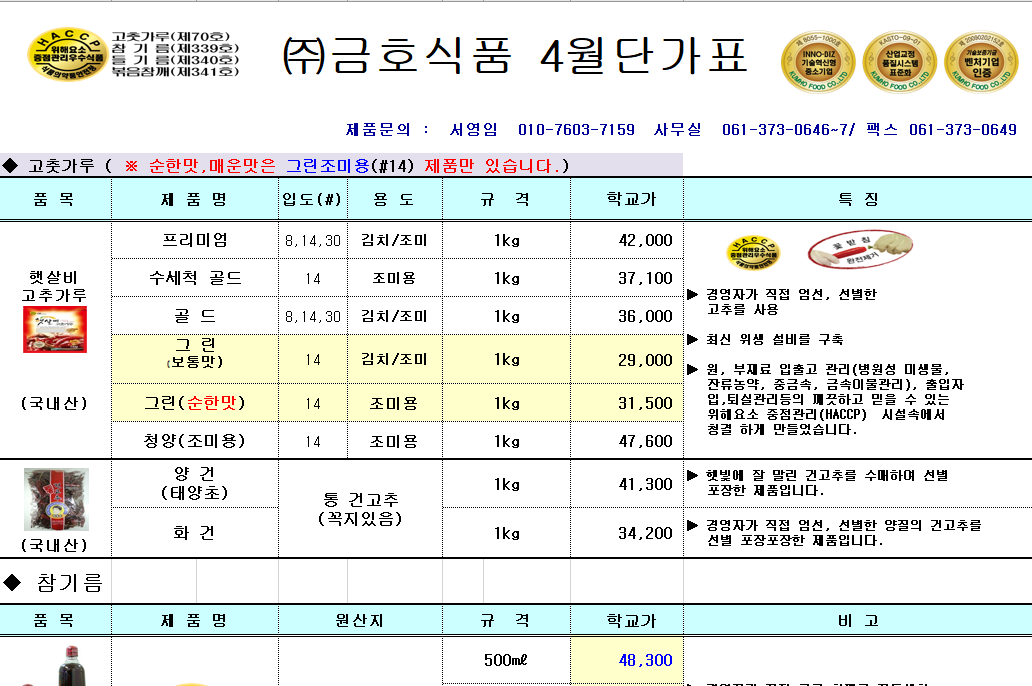1032x686 pixels.
Task: Click the 조미용 cell in the 수세척 골드 row
Action: point(394,278)
